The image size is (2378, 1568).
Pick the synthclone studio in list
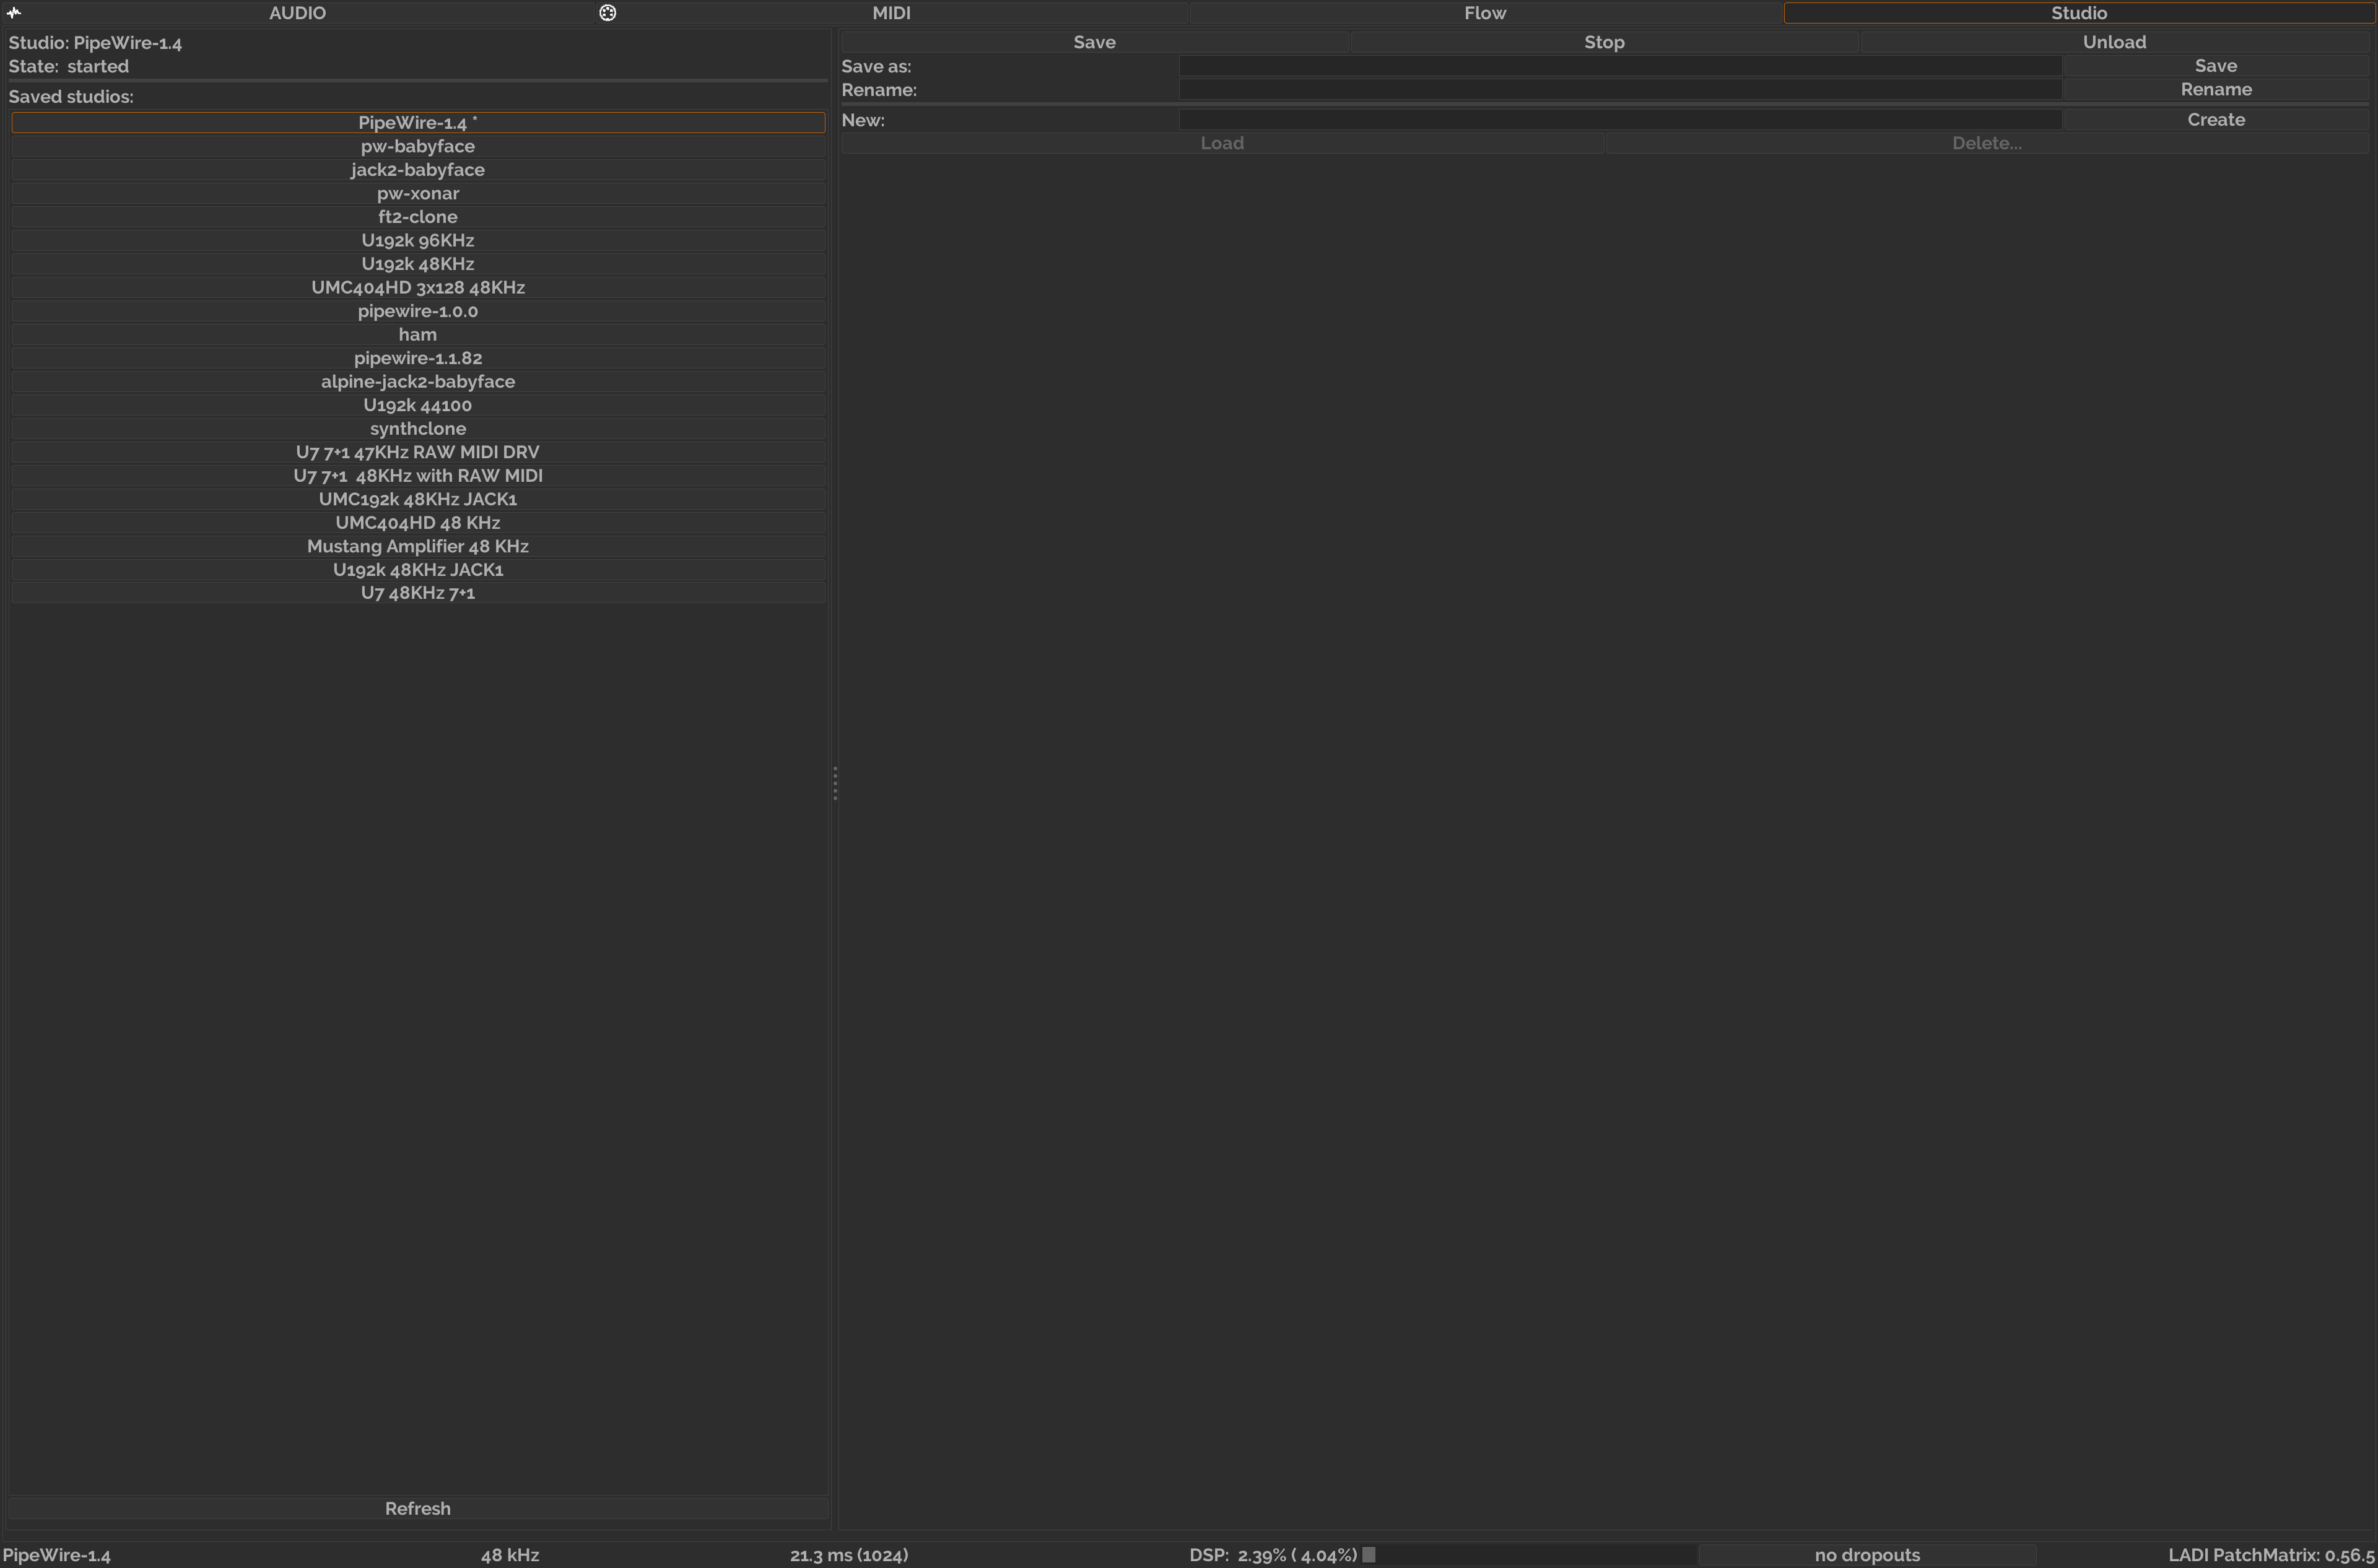(x=417, y=428)
